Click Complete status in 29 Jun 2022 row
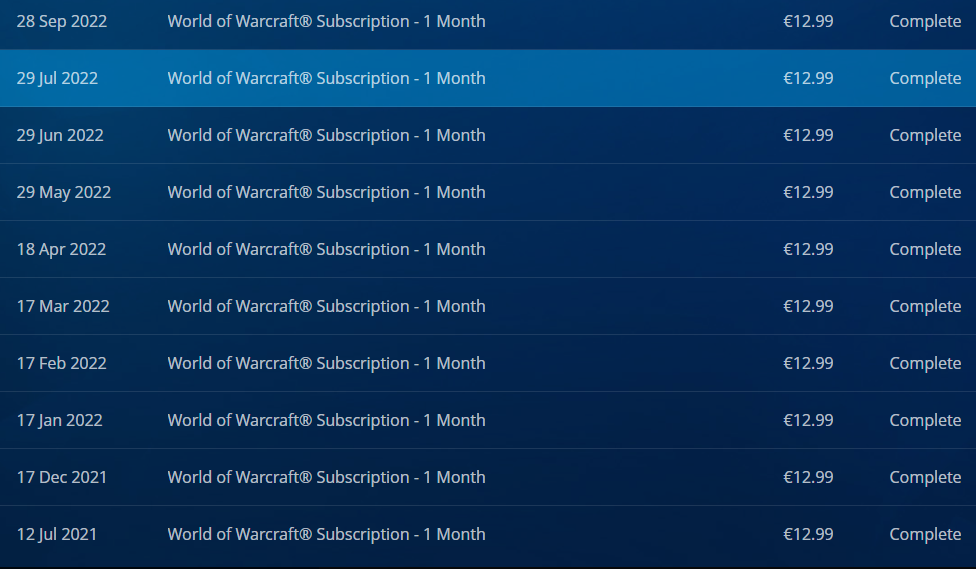 [925, 136]
